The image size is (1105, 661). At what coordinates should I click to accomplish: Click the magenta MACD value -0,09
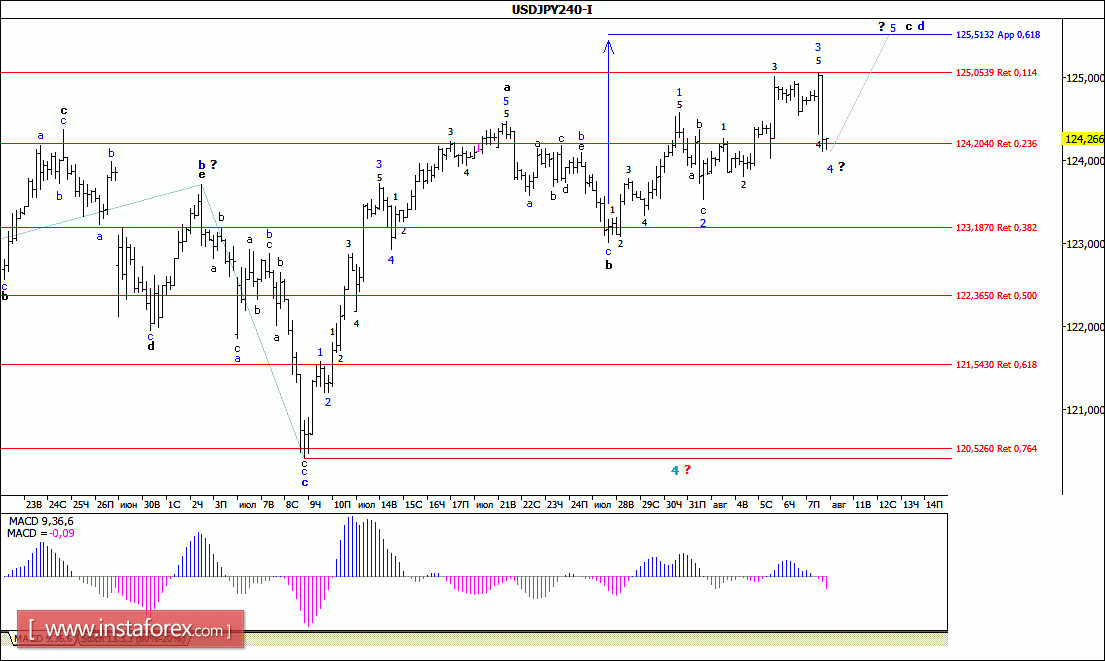tap(62, 533)
